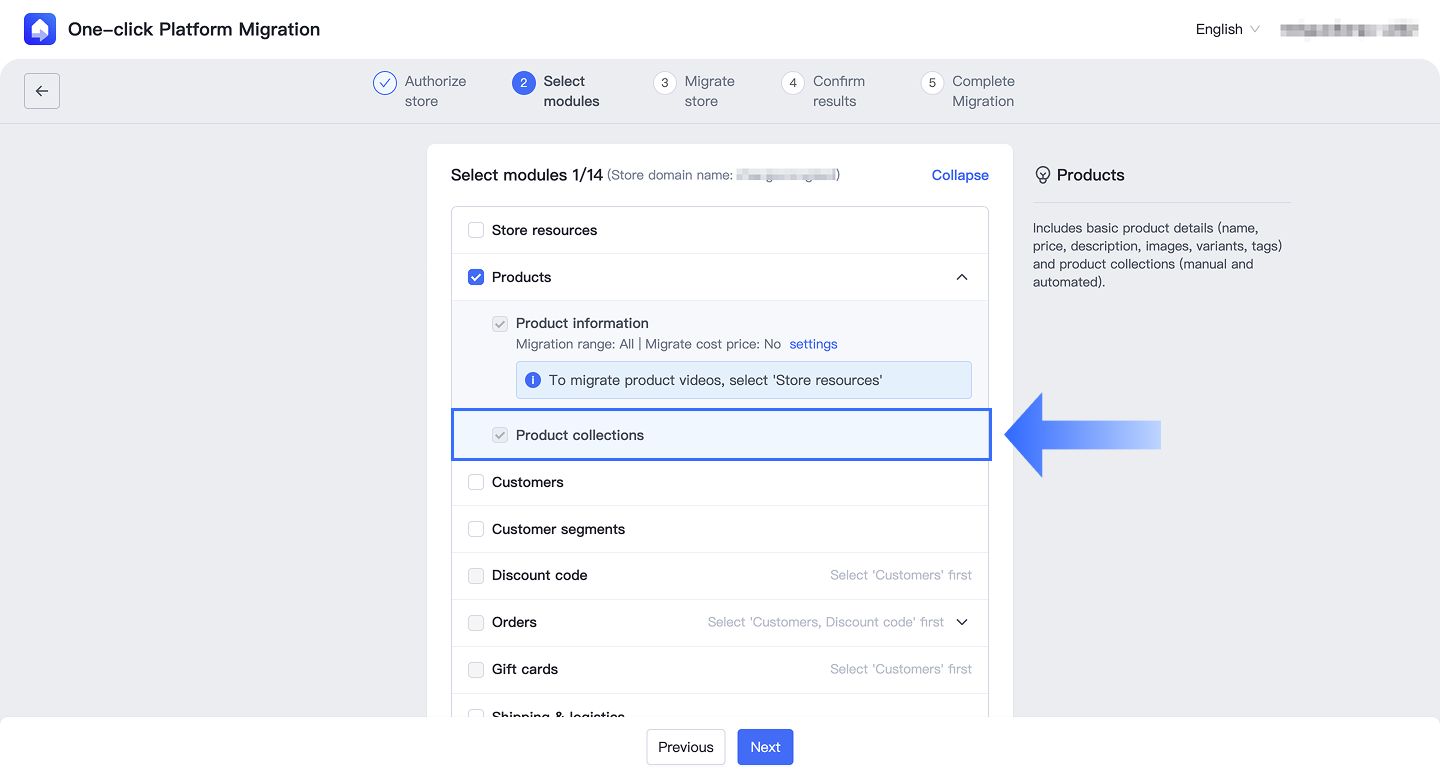Screen dimensions: 1440x777
Task: Check the Customer segments checkbox
Action: click(476, 529)
